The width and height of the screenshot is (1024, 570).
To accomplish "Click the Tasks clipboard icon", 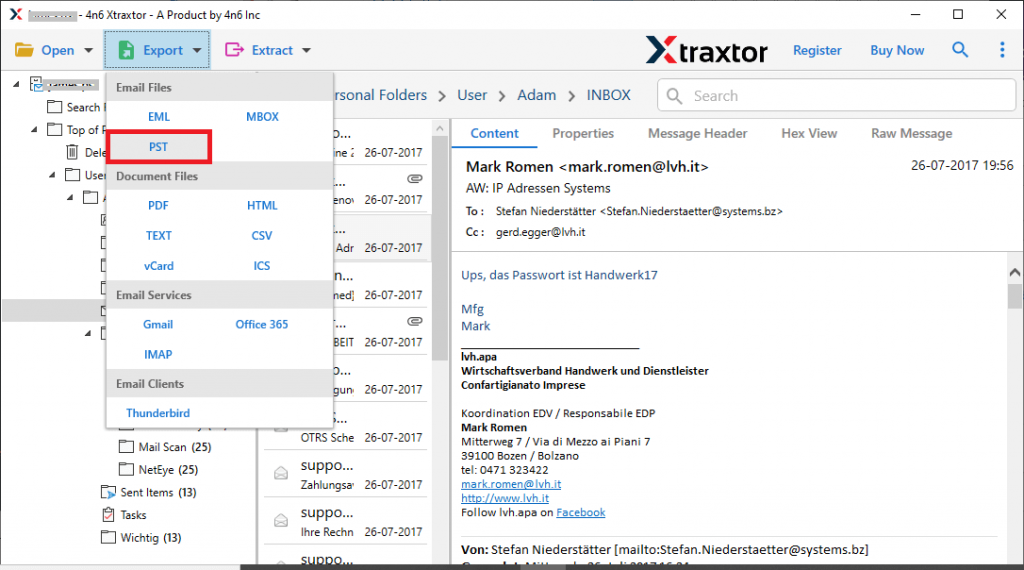I will pyautogui.click(x=108, y=515).
